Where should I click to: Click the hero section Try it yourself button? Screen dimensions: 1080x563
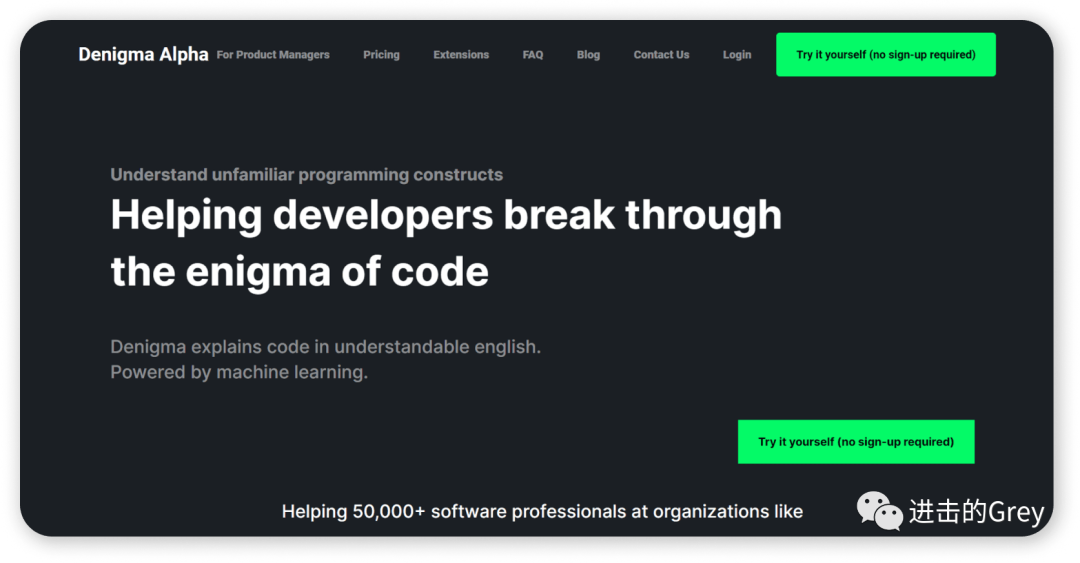point(856,442)
